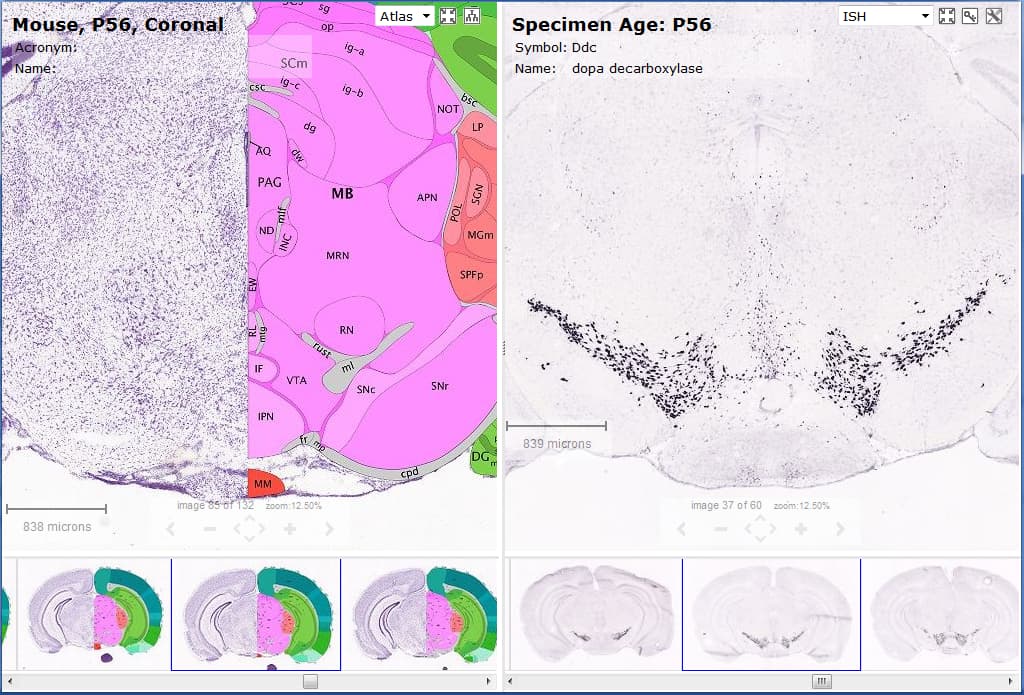Zoom out atlas image with minus
Image resolution: width=1024 pixels, height=695 pixels.
click(210, 528)
